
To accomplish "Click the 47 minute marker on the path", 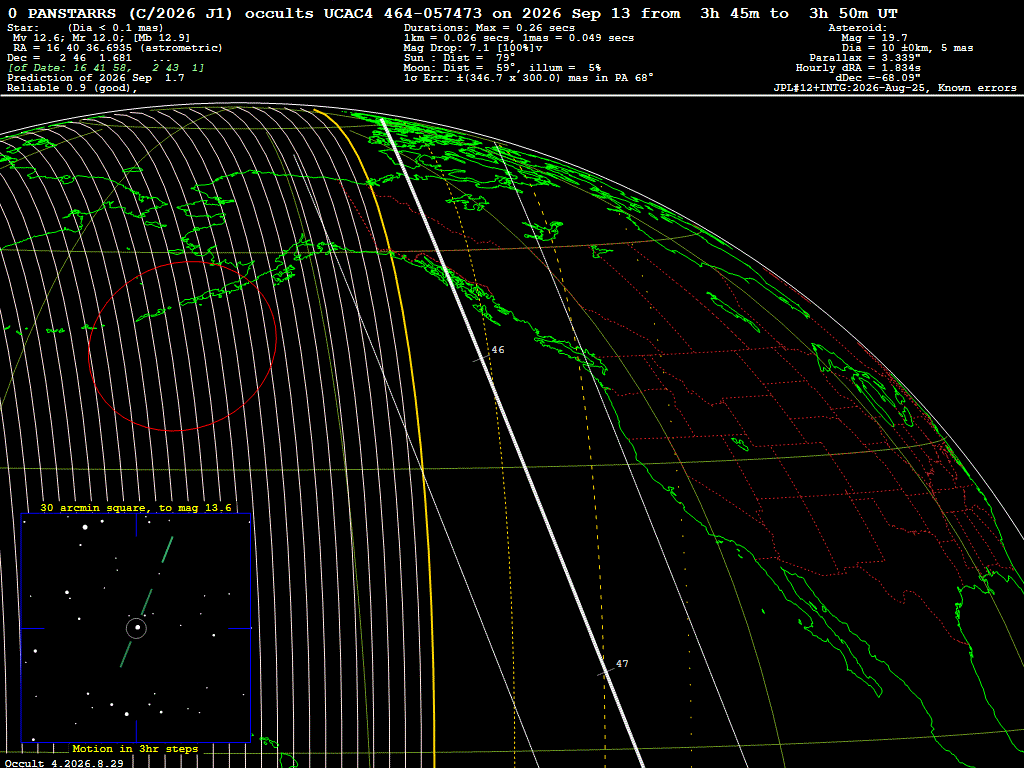I will [x=622, y=664].
